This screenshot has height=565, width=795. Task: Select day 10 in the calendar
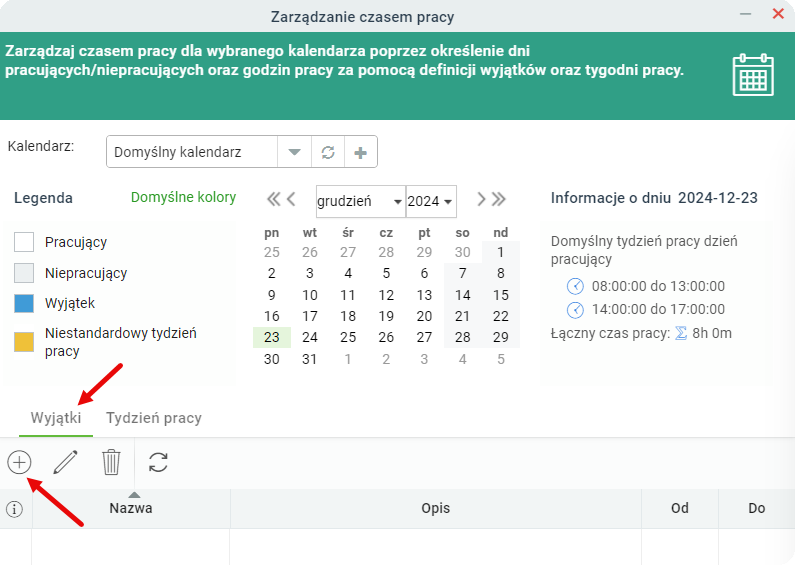pyautogui.click(x=310, y=295)
